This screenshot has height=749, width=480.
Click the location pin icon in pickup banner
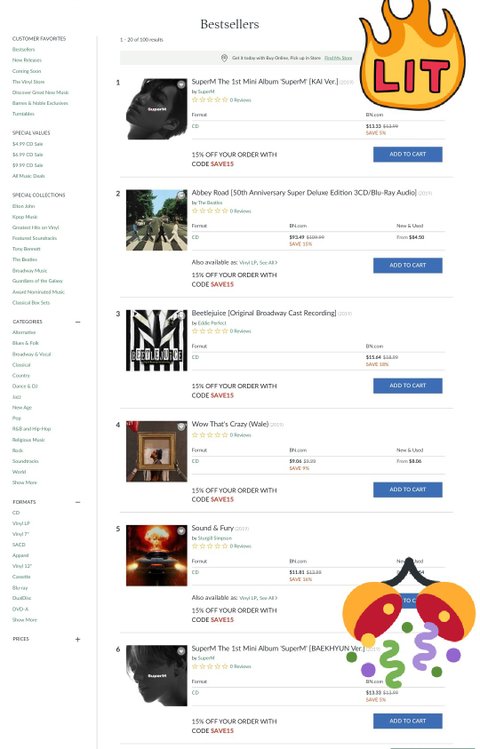[x=224, y=58]
